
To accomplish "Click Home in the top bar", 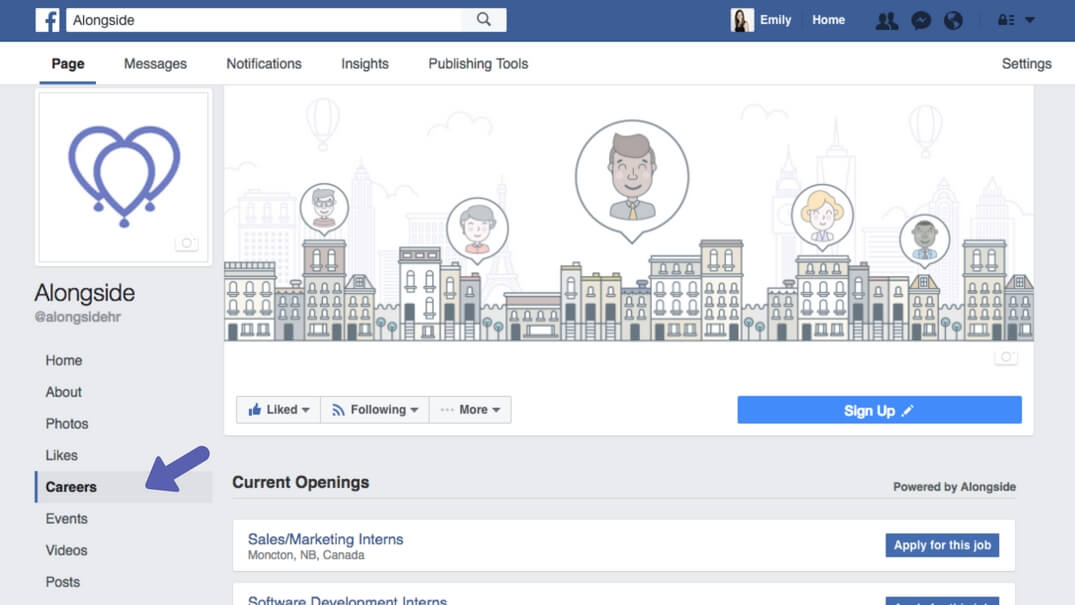I will pyautogui.click(x=828, y=20).
